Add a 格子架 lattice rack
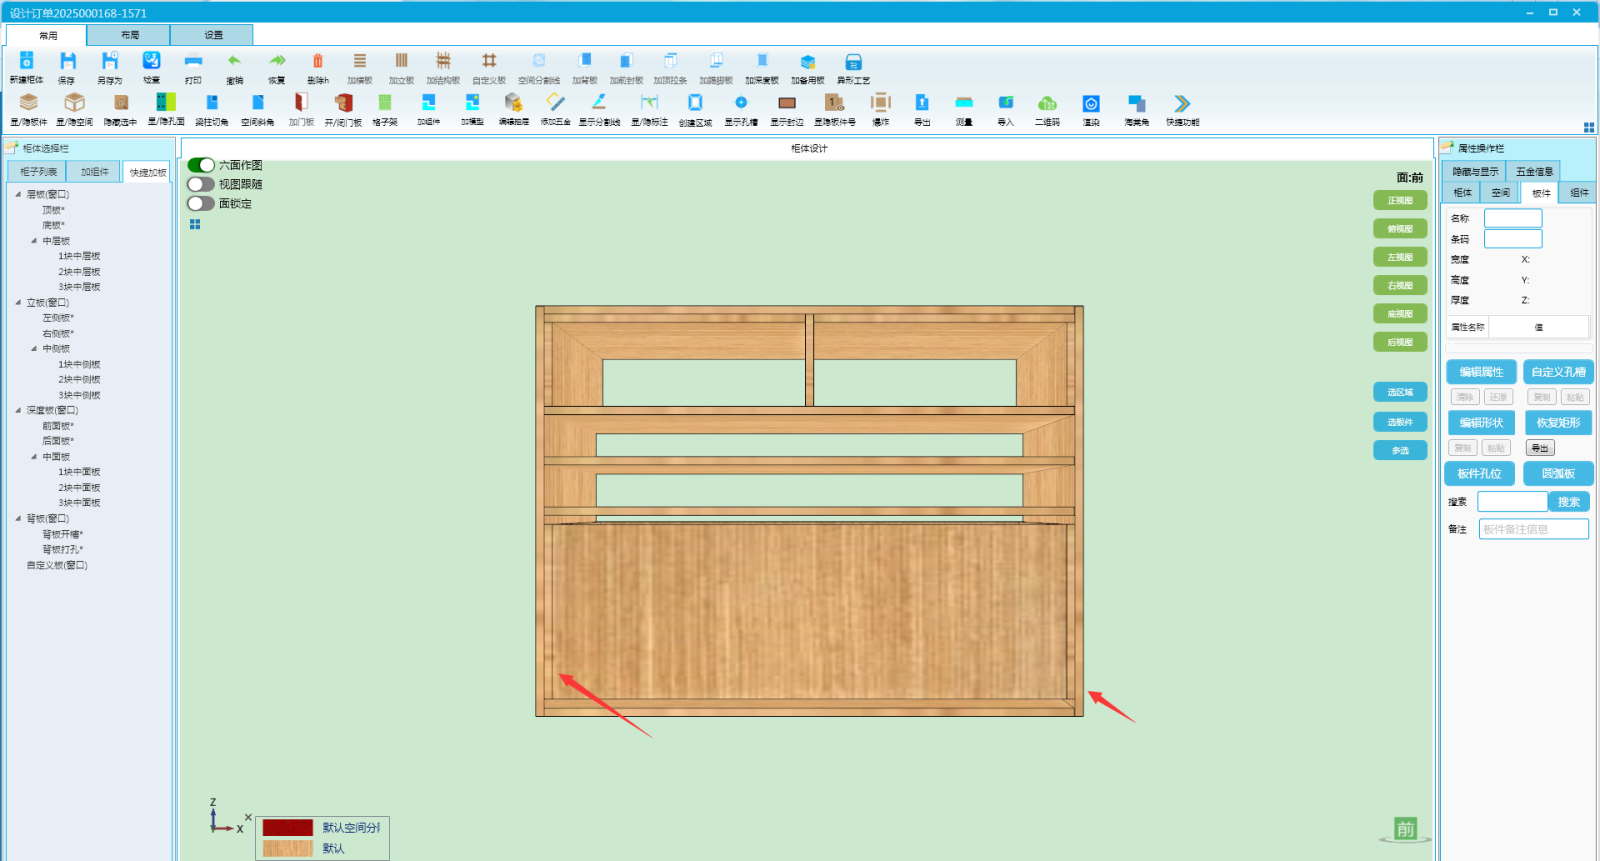Viewport: 1600px width, 861px height. click(385, 103)
